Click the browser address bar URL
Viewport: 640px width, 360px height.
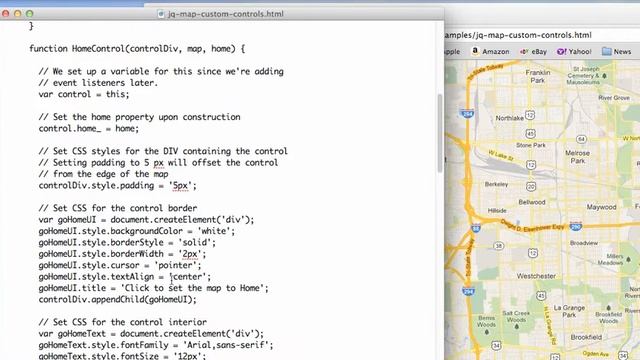(x=518, y=35)
